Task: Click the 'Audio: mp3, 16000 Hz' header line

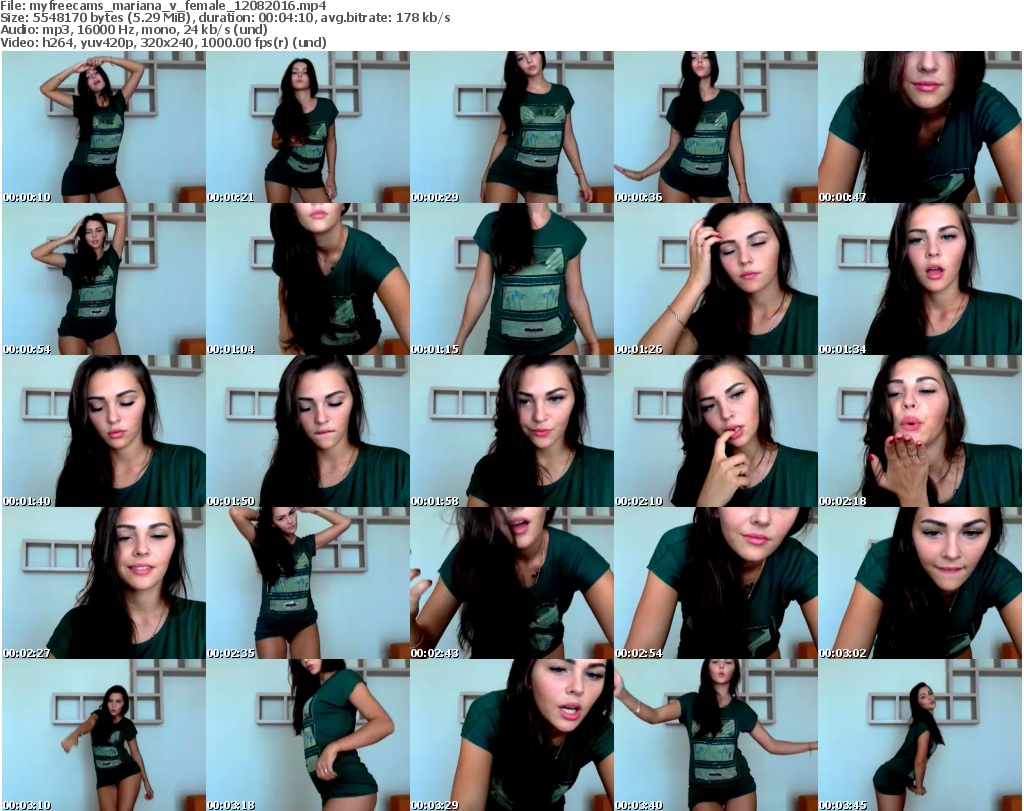Action: [134, 30]
